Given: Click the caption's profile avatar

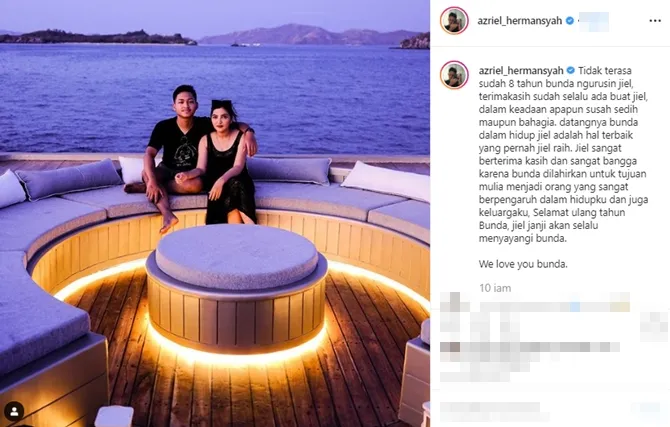Looking at the screenshot, I should (454, 75).
